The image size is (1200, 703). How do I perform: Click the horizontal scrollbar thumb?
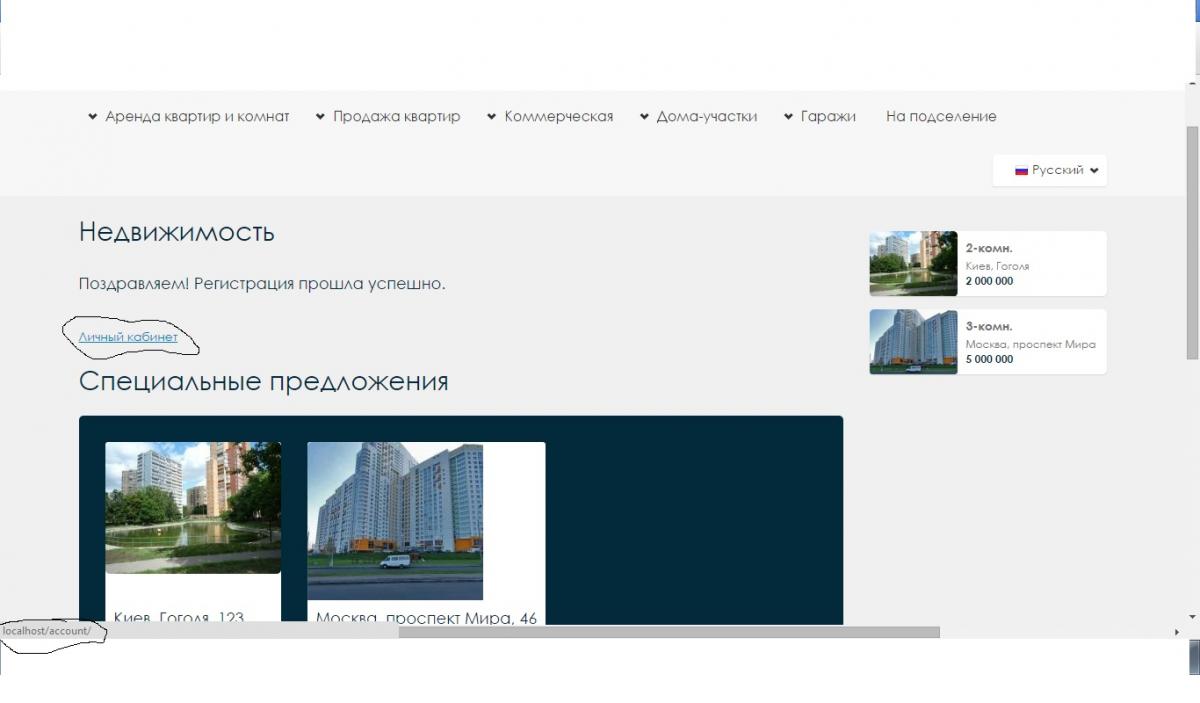tap(668, 632)
